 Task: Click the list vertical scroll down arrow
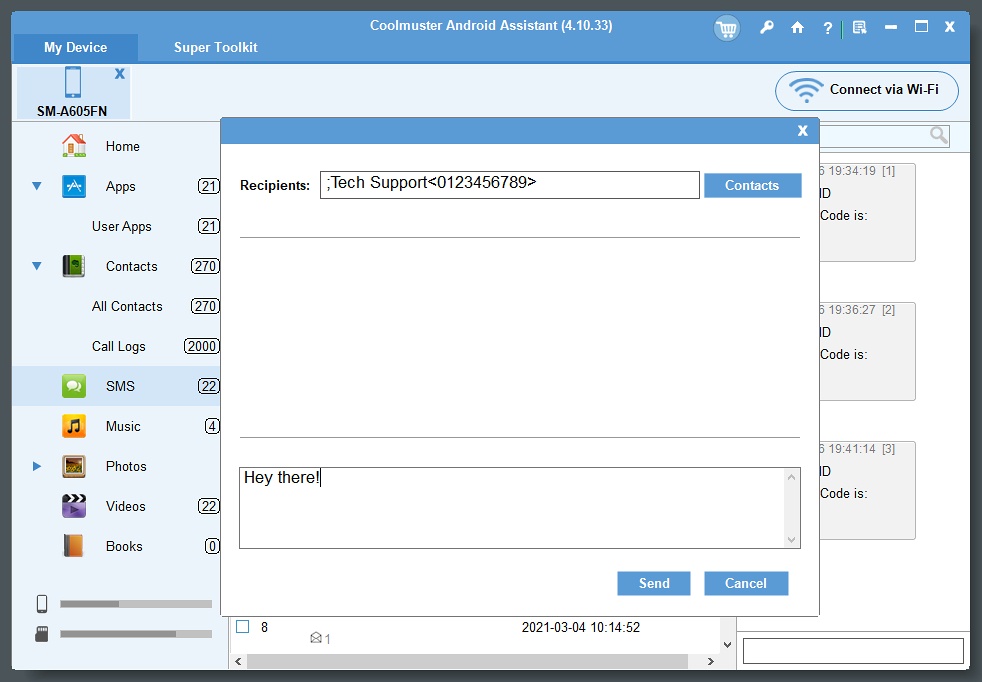727,644
